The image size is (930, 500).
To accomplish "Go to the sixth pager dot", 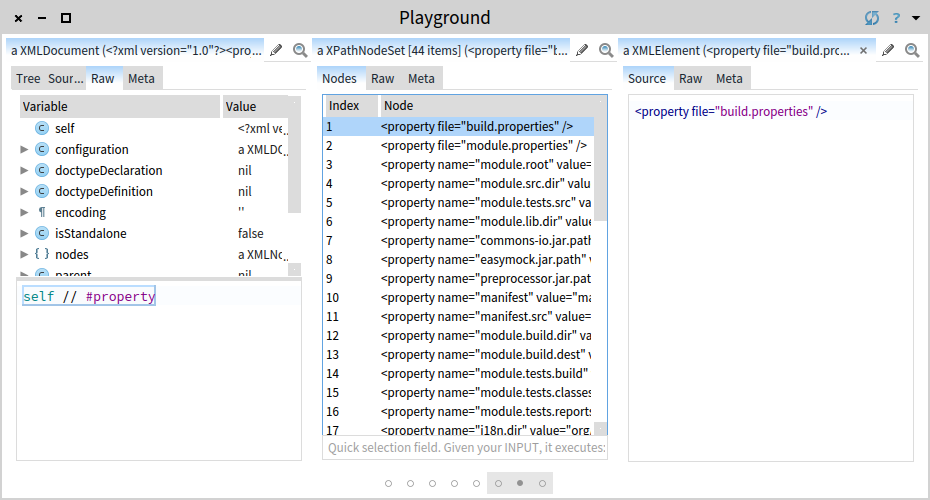I will click(498, 483).
